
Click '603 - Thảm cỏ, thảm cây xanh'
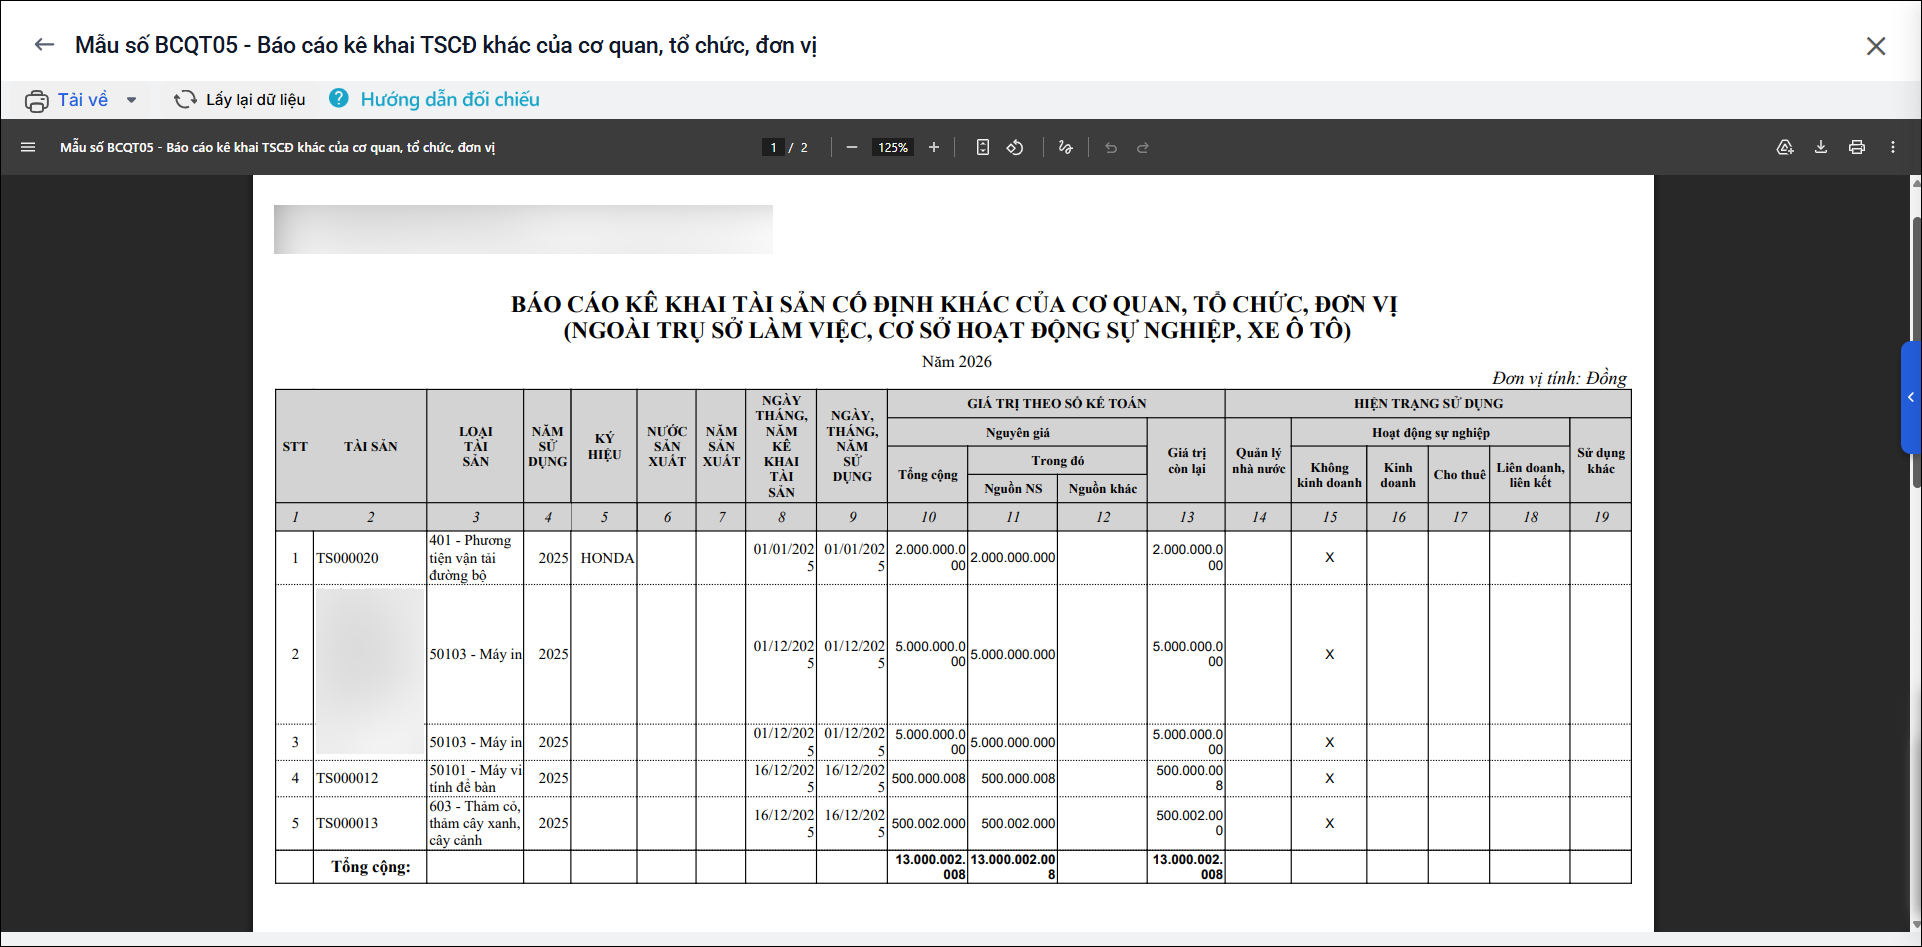point(475,823)
